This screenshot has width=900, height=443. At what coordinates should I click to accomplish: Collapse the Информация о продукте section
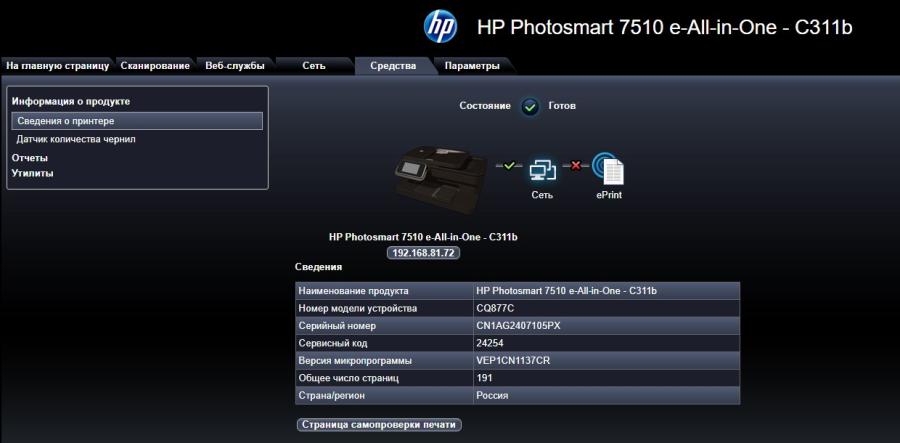point(71,102)
